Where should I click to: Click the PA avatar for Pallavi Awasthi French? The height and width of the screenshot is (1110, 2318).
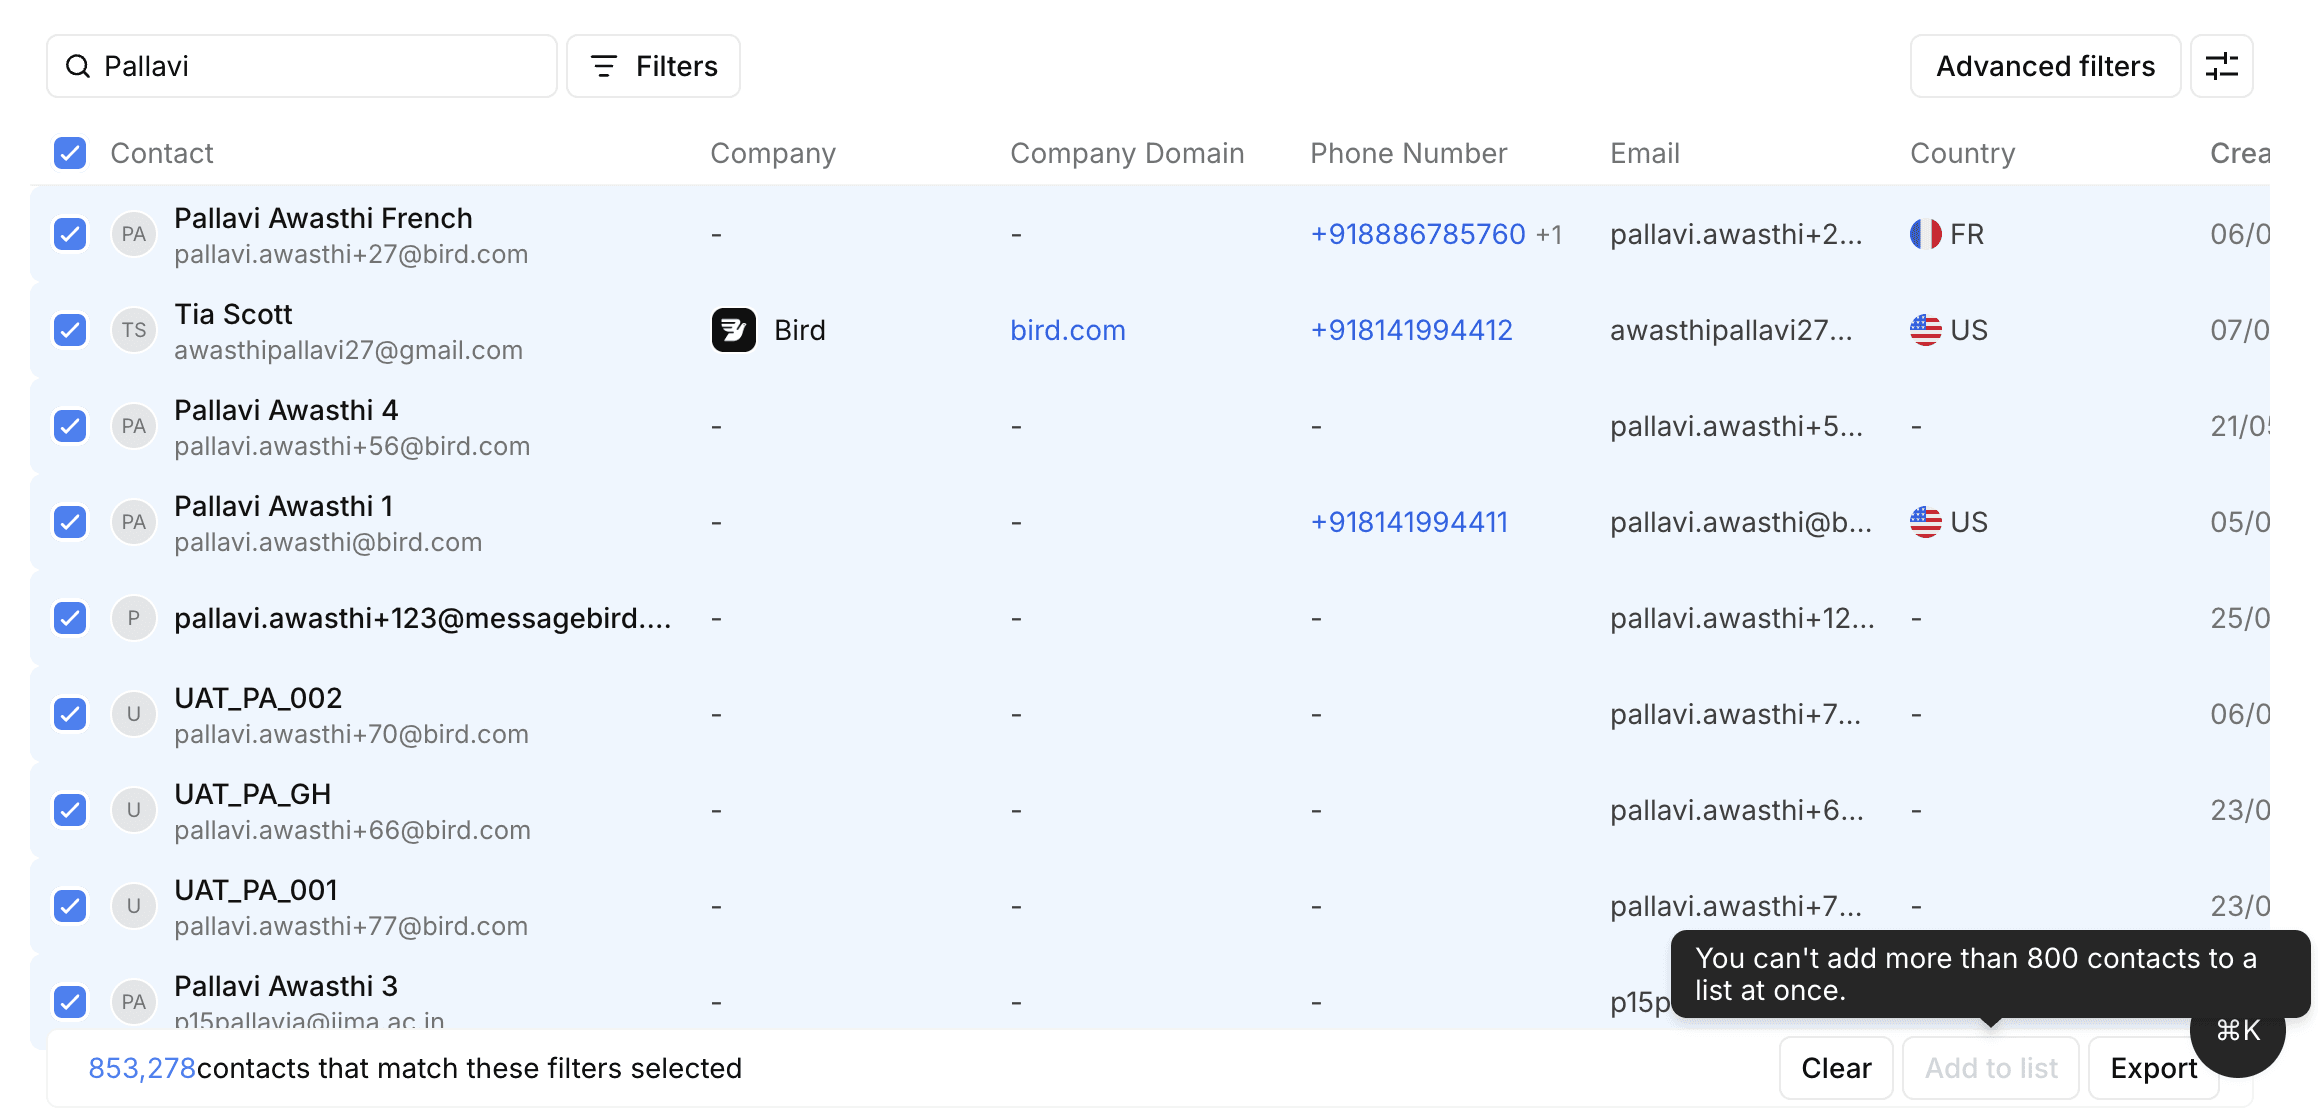click(133, 234)
